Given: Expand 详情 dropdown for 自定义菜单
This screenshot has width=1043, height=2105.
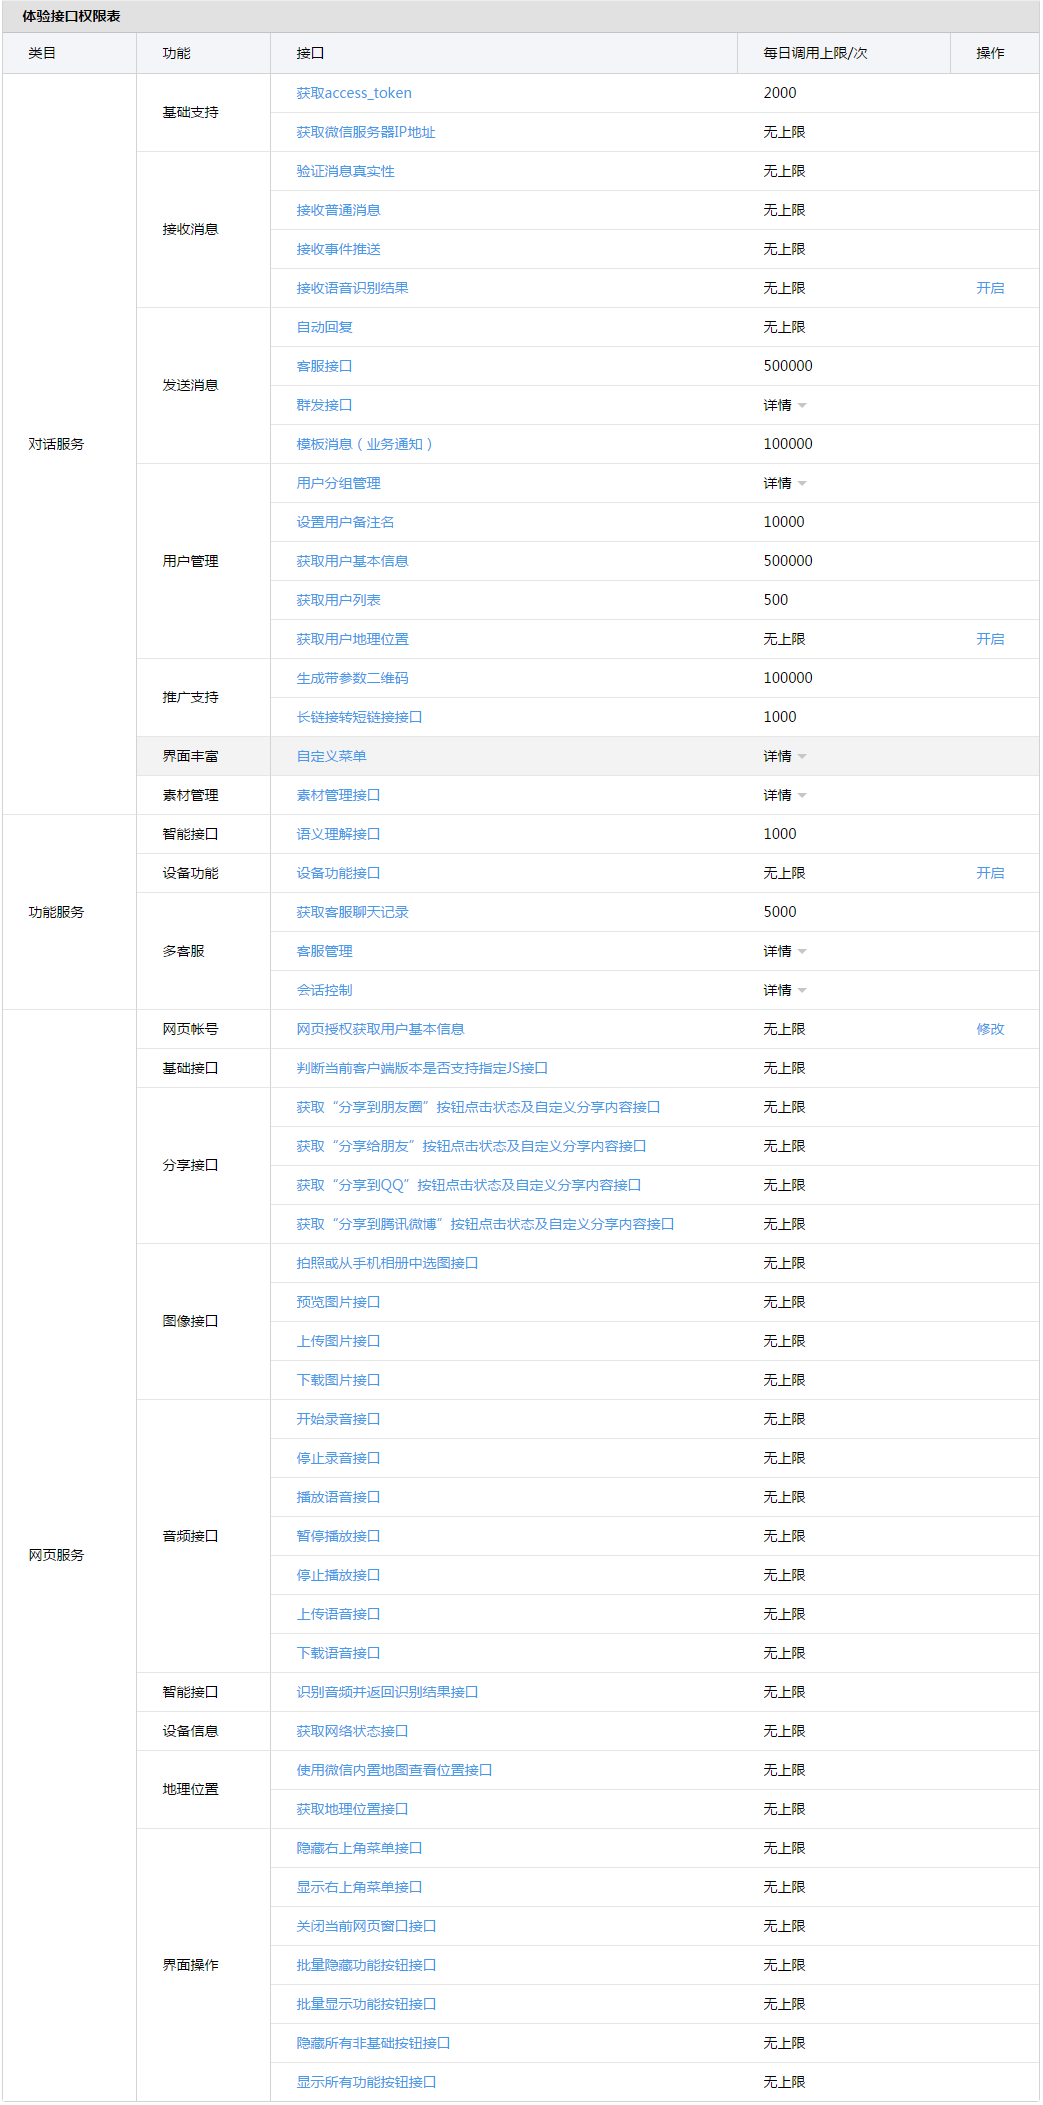Looking at the screenshot, I should pyautogui.click(x=784, y=756).
